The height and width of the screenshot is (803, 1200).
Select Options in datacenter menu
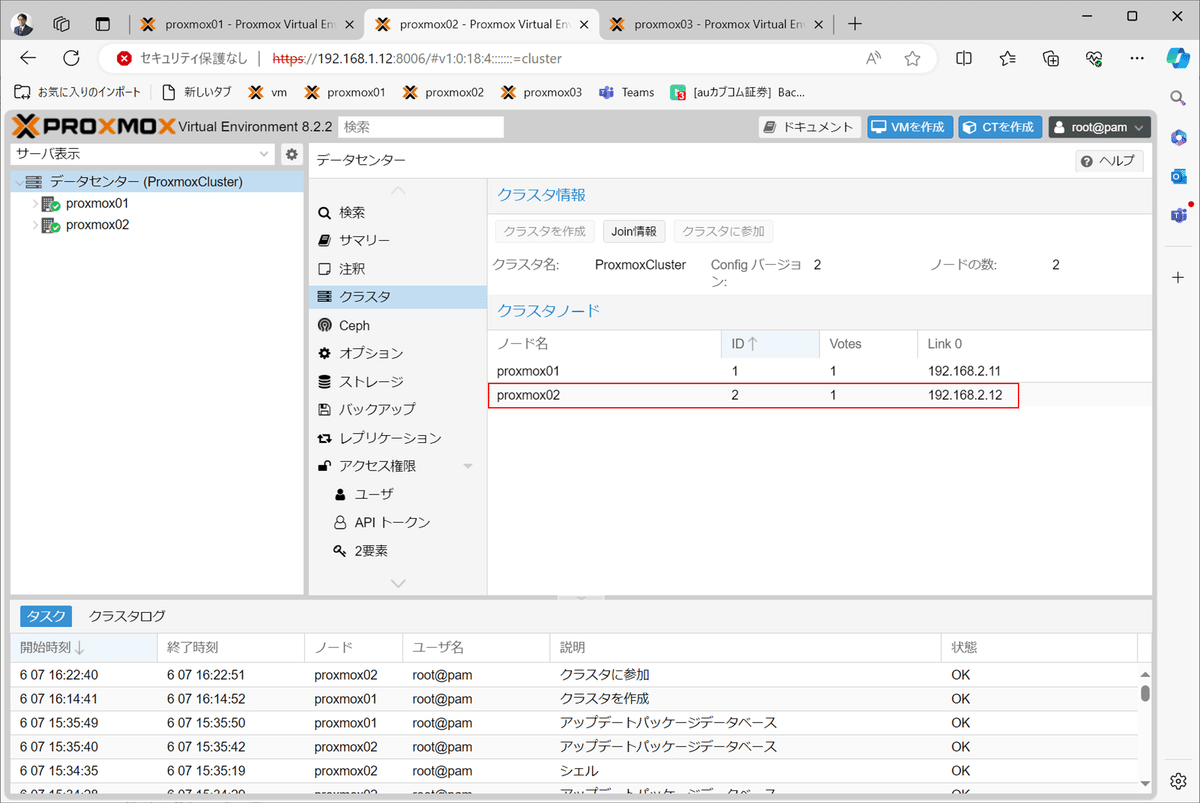pyautogui.click(x=398, y=353)
